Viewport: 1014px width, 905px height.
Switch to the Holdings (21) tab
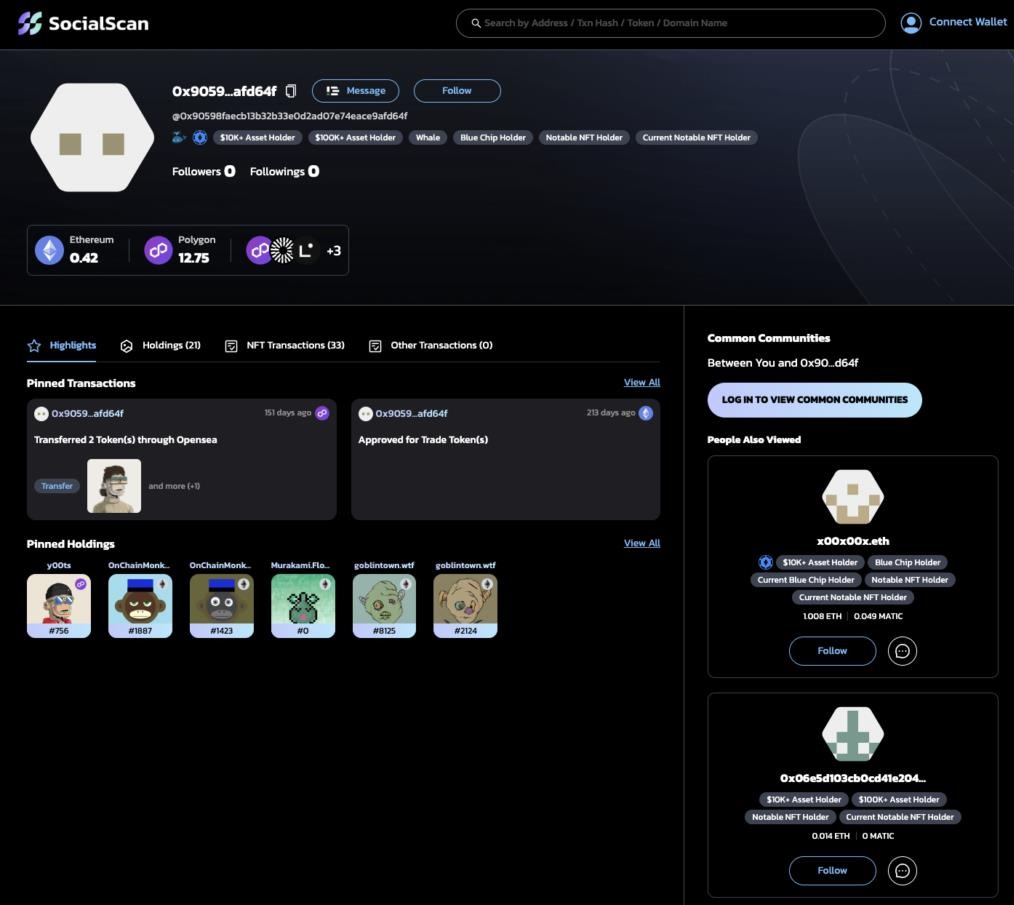pyautogui.click(x=161, y=346)
